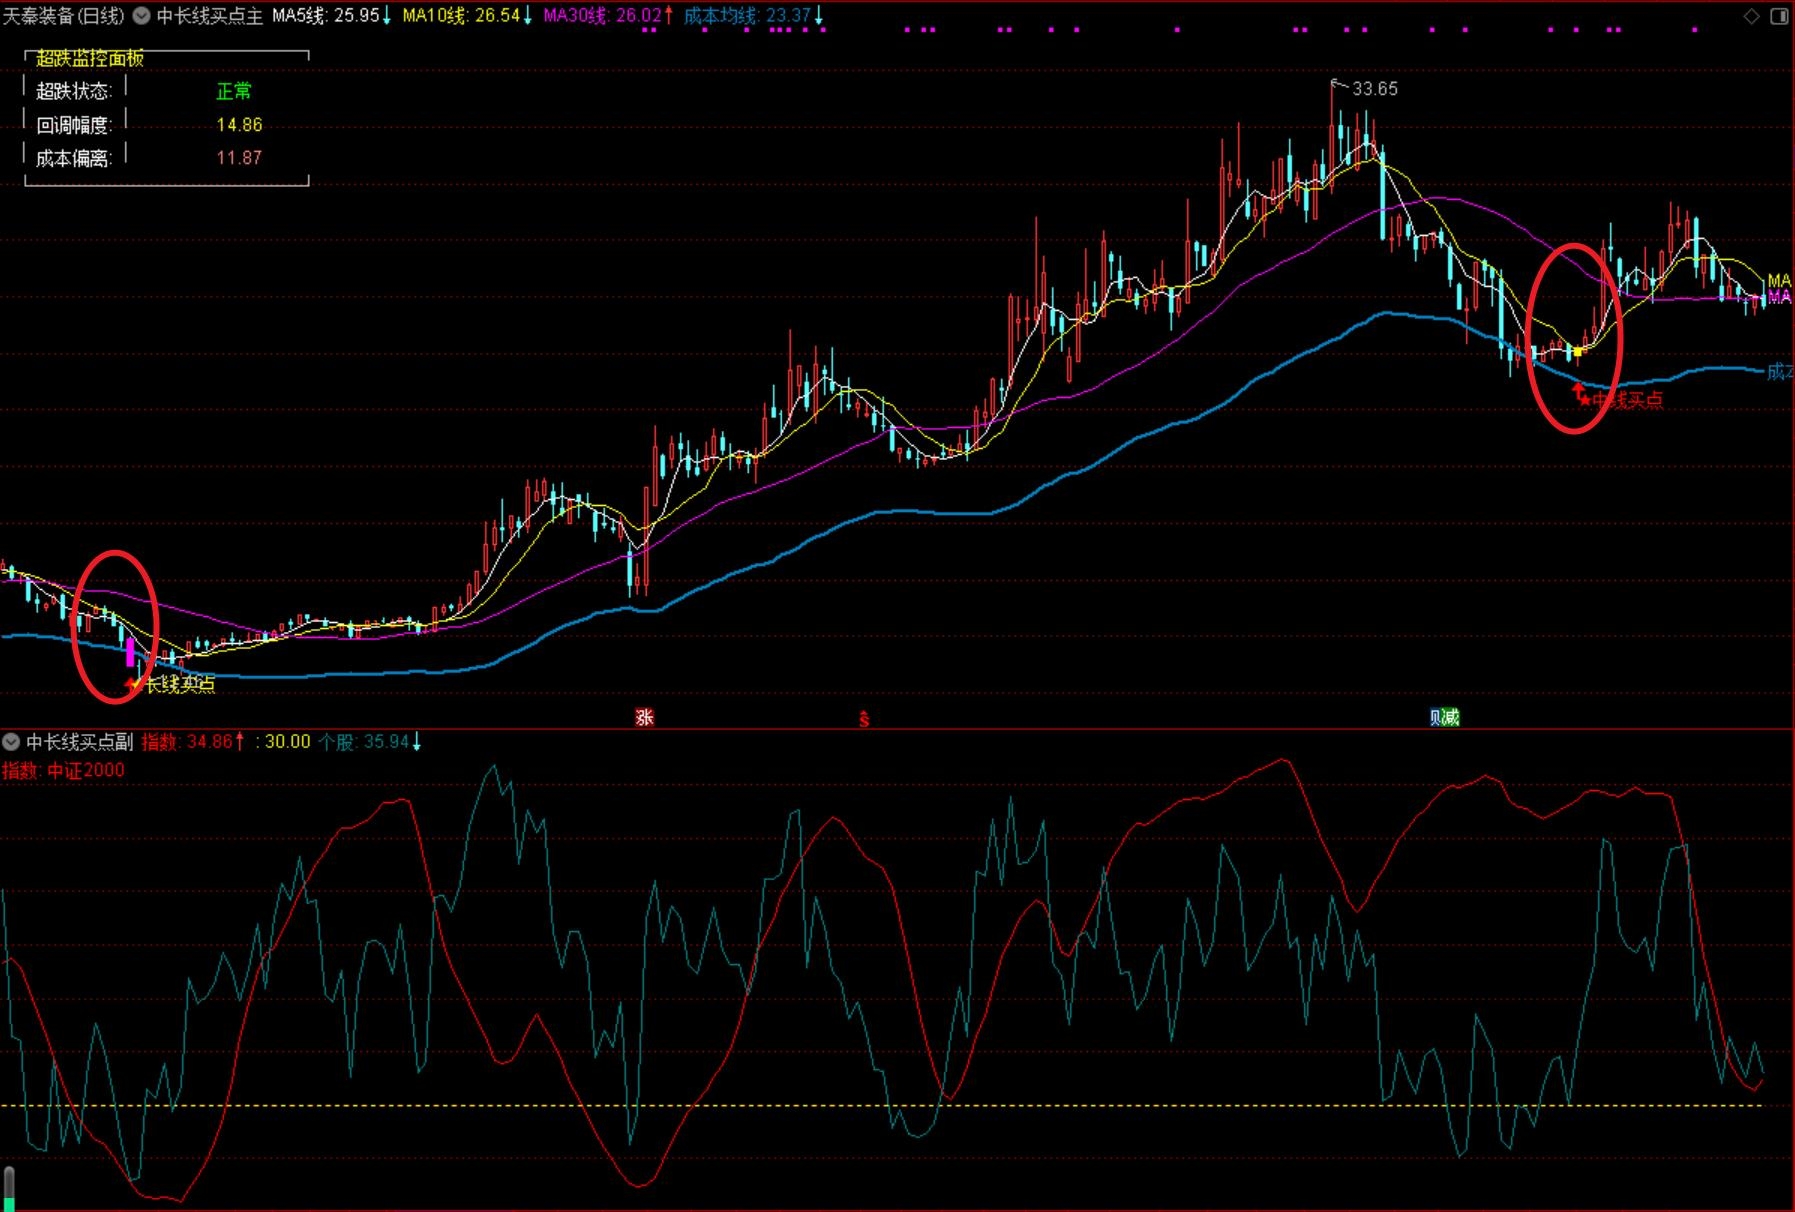This screenshot has width=1795, height=1212.
Task: Click the gray-green bar at the sub-chart's bottom-left
Action: [x=10, y=1189]
